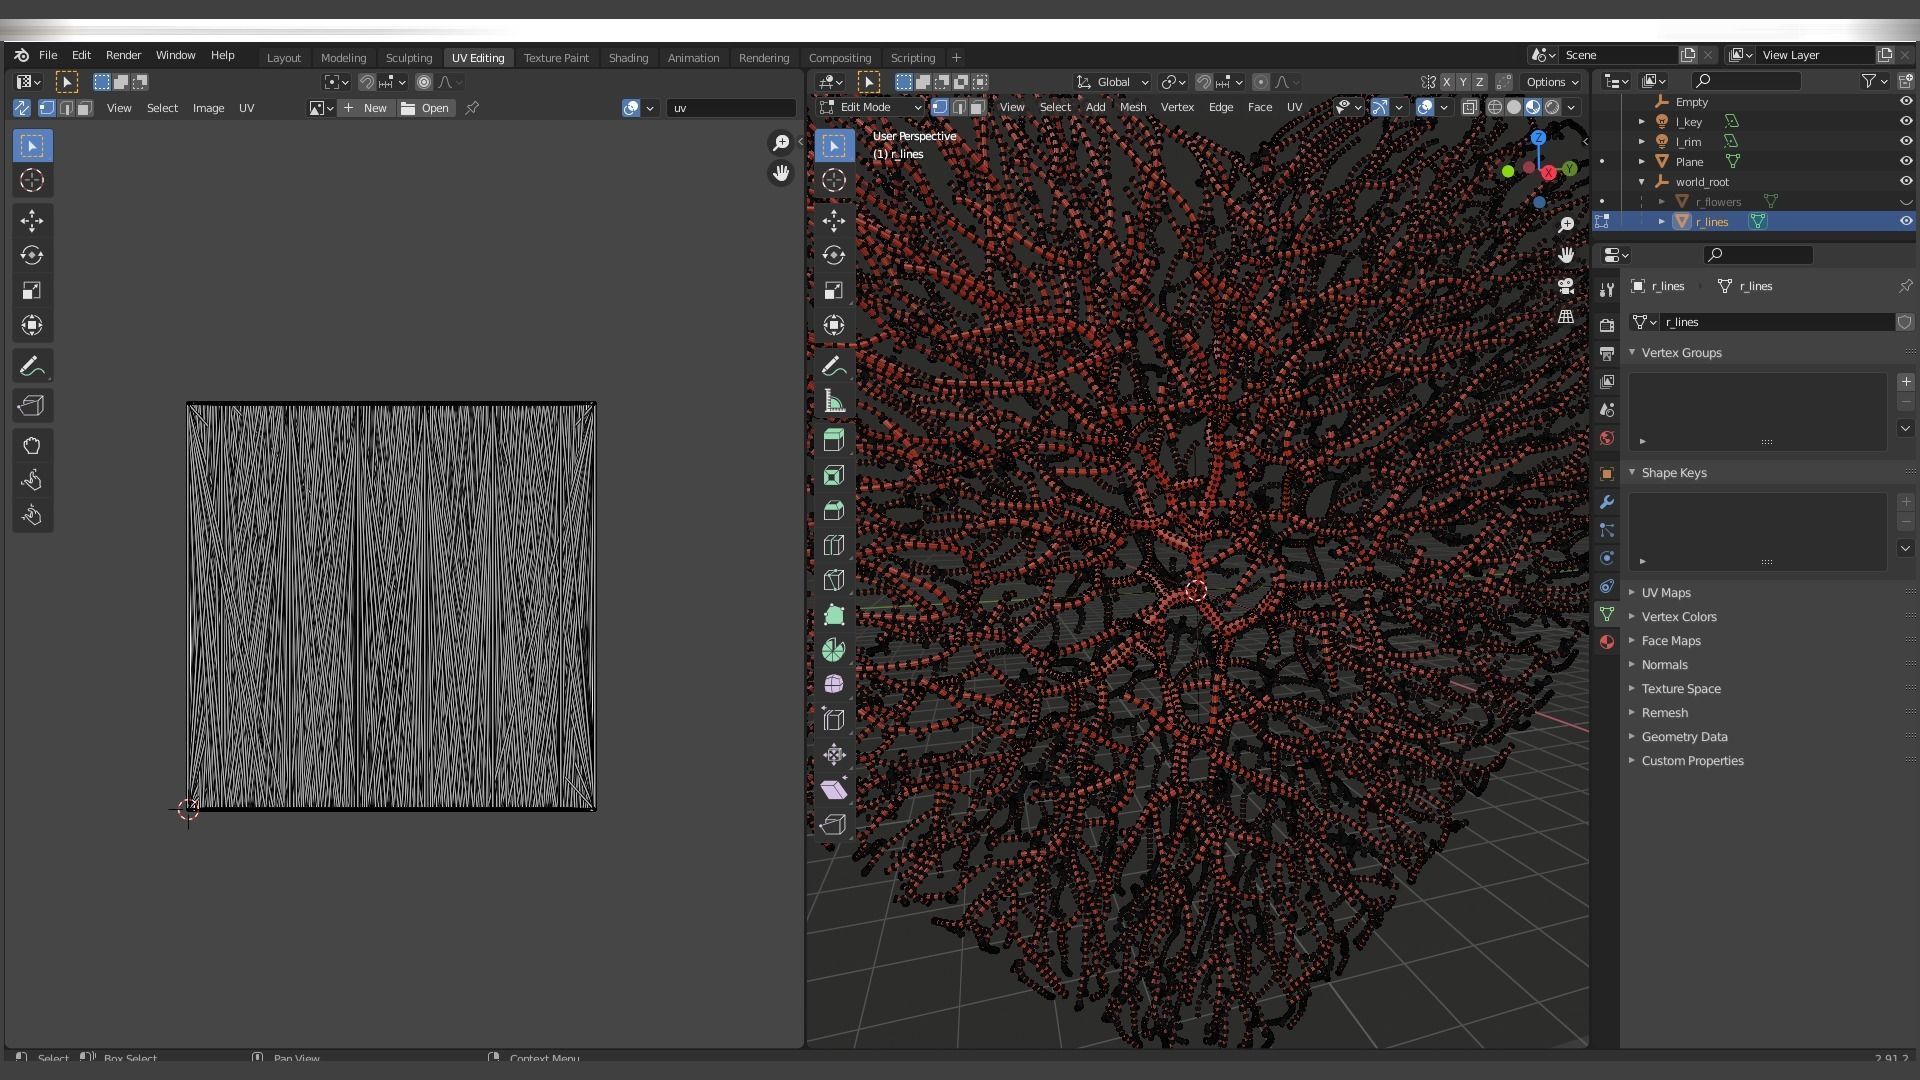The image size is (1920, 1080).
Task: Open the Options dropdown in viewport header
Action: [1551, 82]
